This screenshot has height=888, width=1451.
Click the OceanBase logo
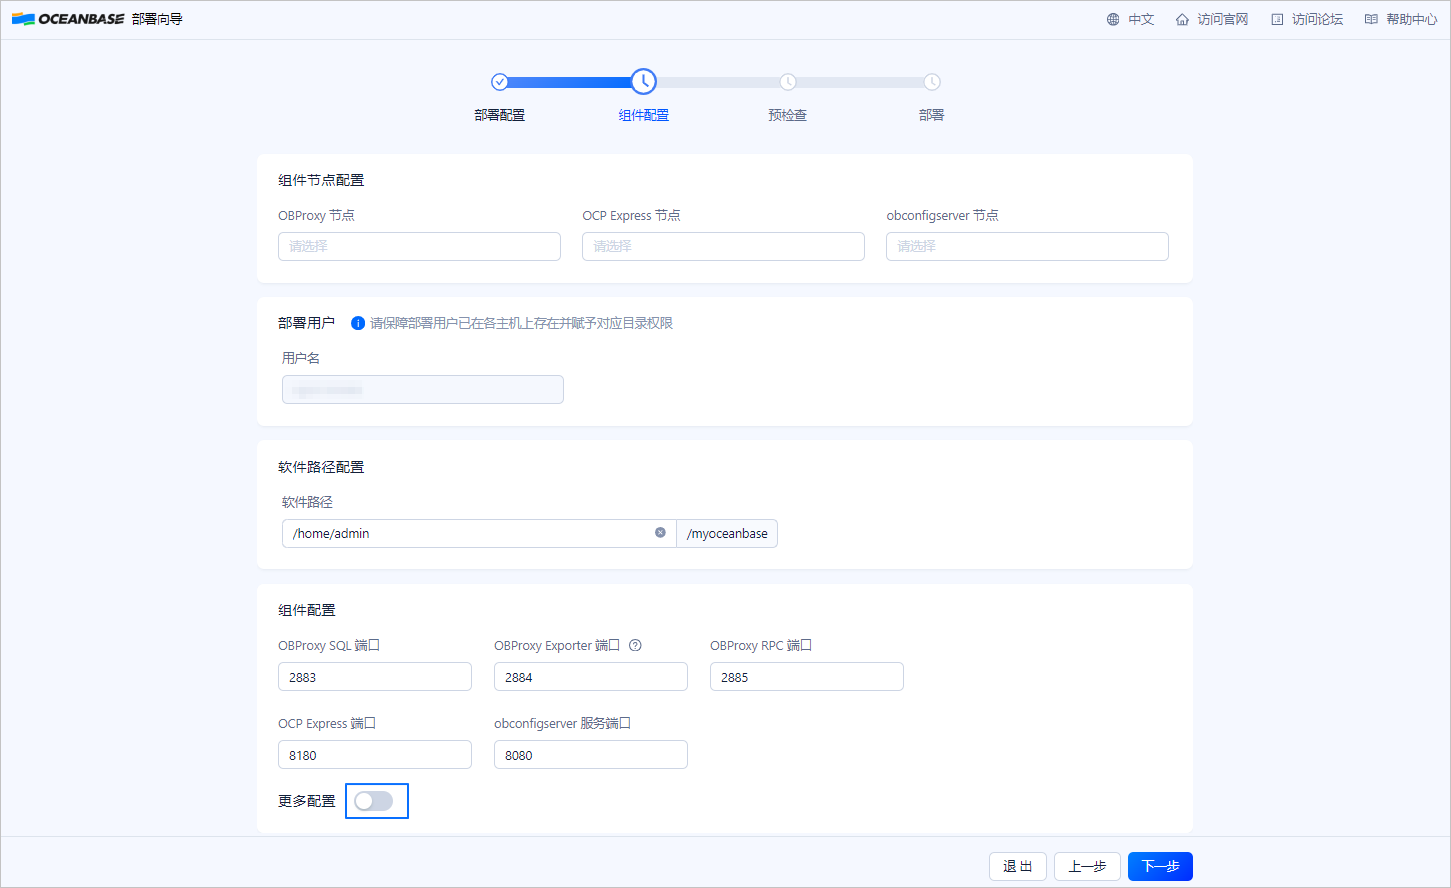tap(68, 19)
